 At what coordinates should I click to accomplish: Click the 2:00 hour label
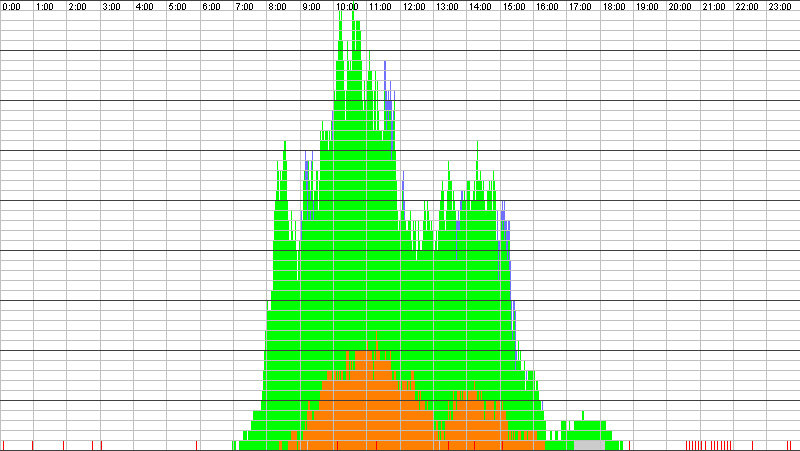tap(78, 7)
